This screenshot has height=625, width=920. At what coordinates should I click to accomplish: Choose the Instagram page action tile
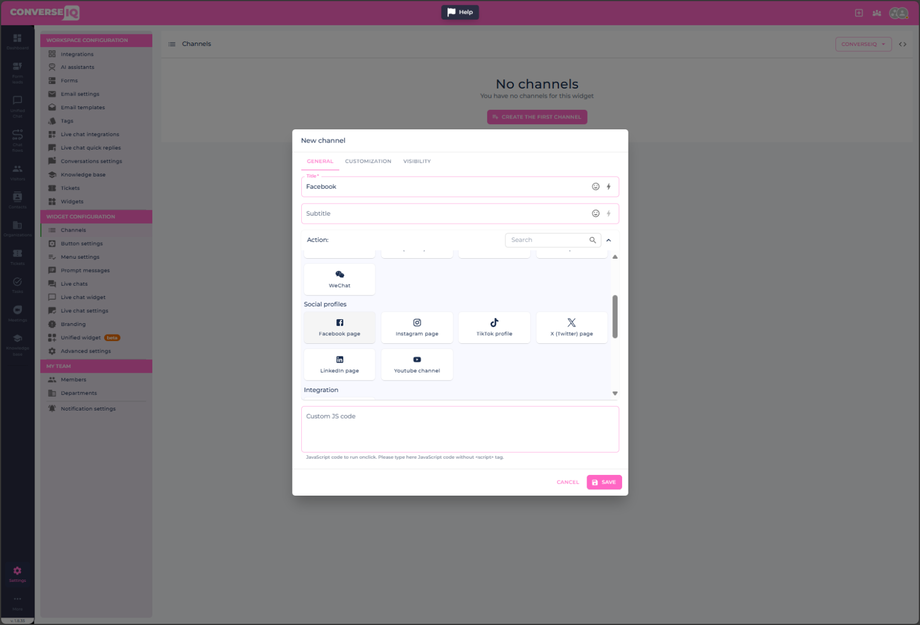pos(416,327)
